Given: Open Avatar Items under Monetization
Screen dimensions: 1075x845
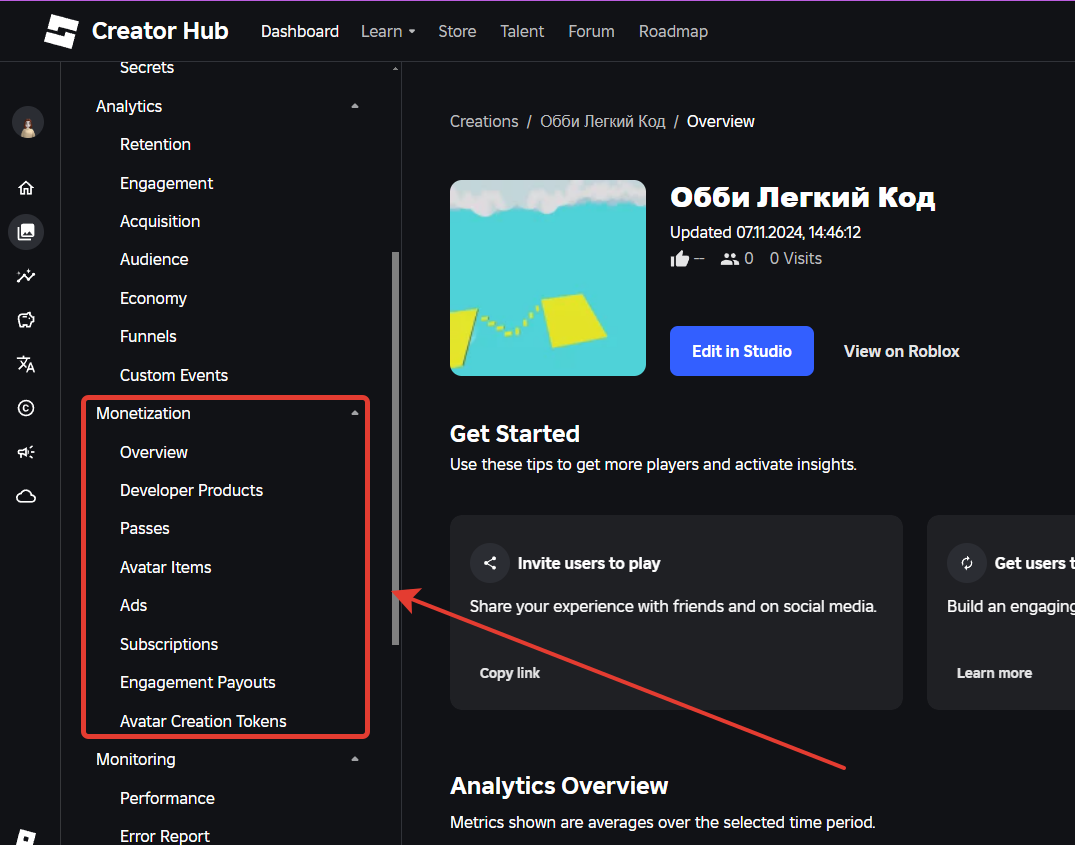Looking at the screenshot, I should tap(166, 567).
